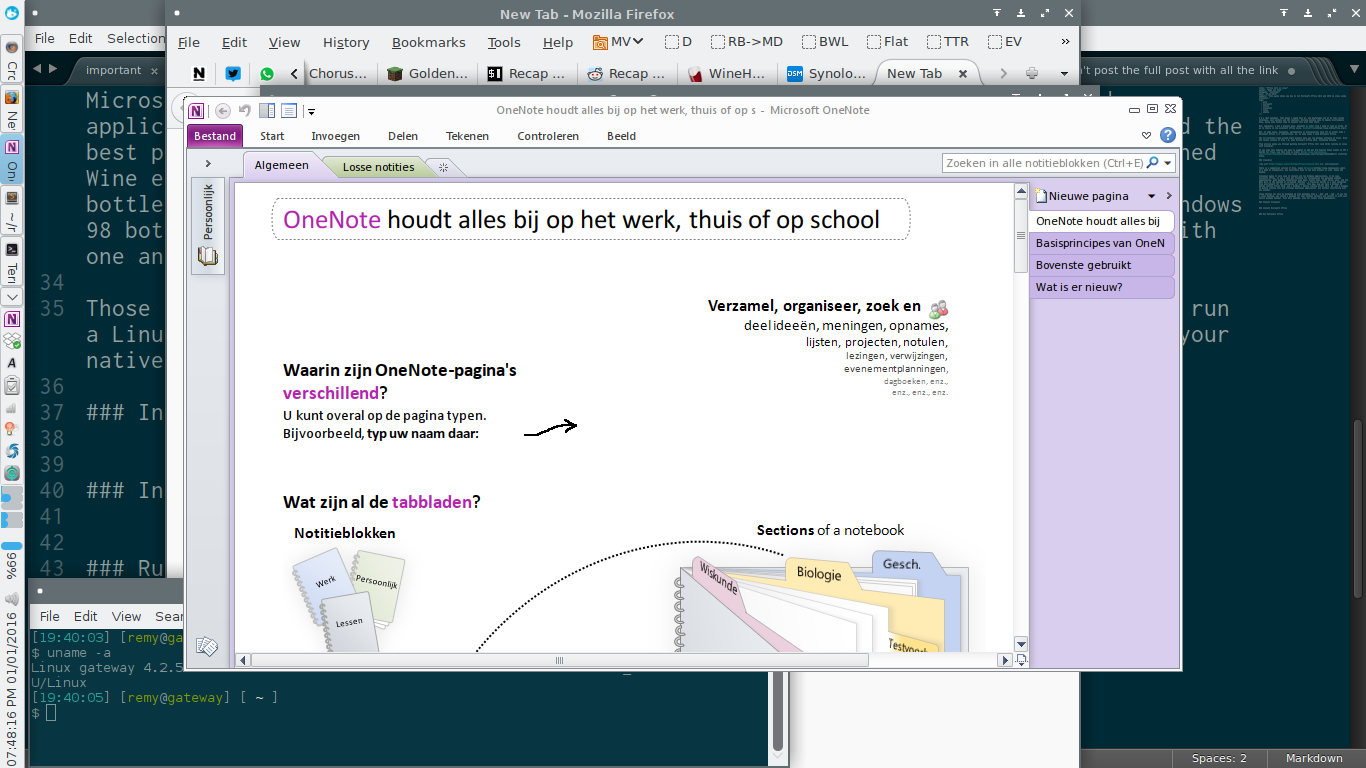This screenshot has width=1366, height=768.
Task: Click the OneNote tray icon in panel
Action: 12,320
